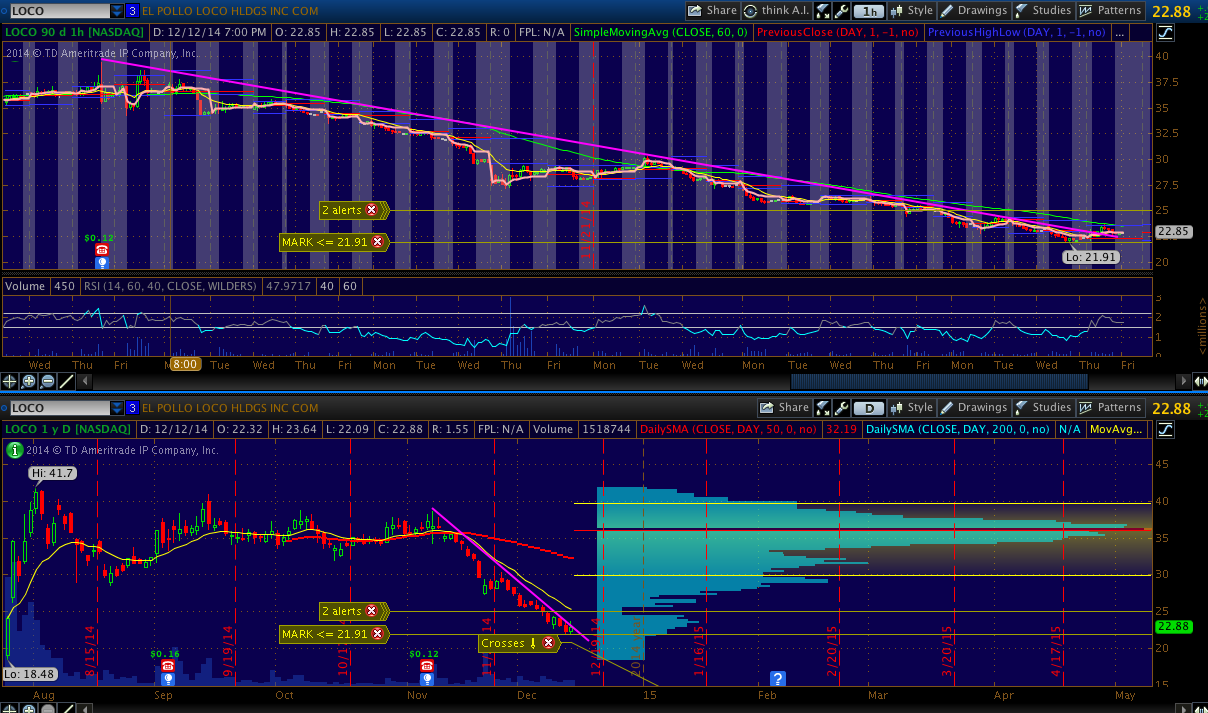Dismiss the 'Crosses' alert on lower chart
This screenshot has height=713, width=1208.
pos(548,643)
